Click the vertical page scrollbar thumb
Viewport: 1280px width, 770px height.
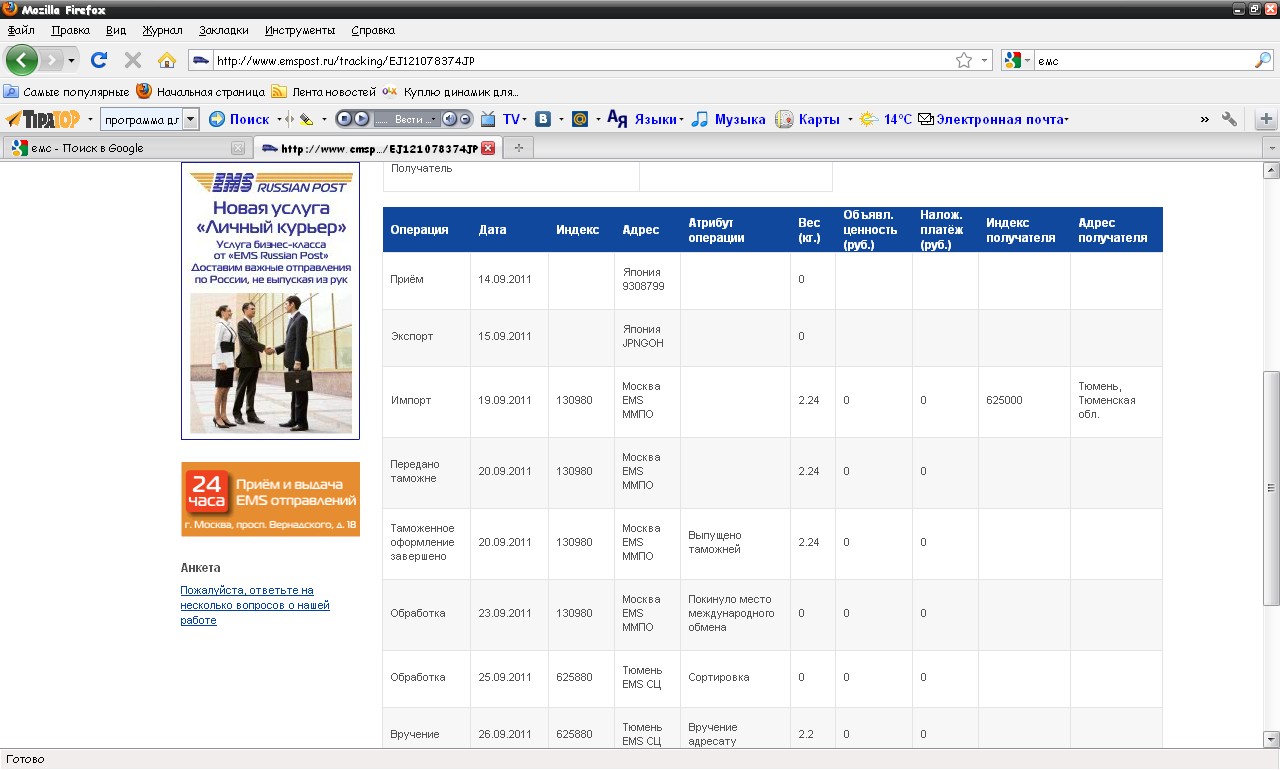tap(1271, 486)
